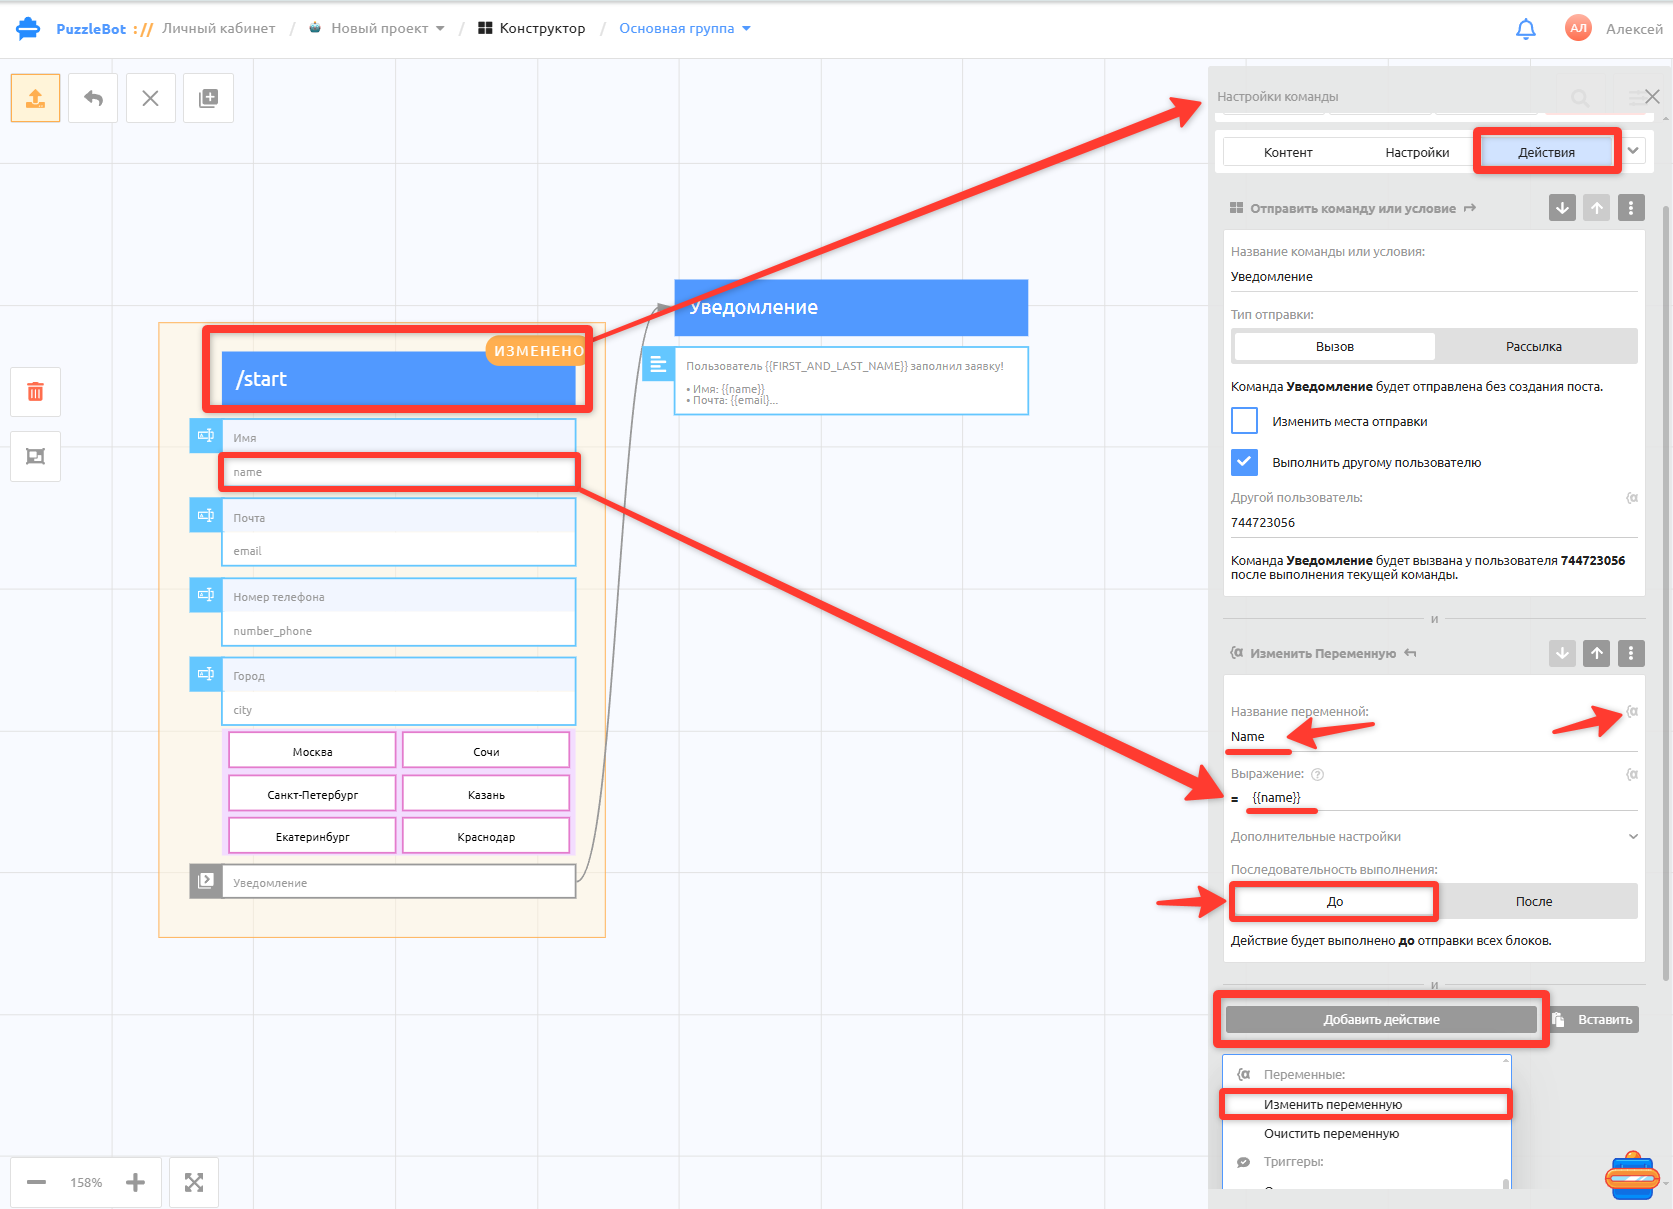Image resolution: width=1673 pixels, height=1209 pixels.
Task: Zoom in with the plus icon
Action: [x=135, y=1182]
